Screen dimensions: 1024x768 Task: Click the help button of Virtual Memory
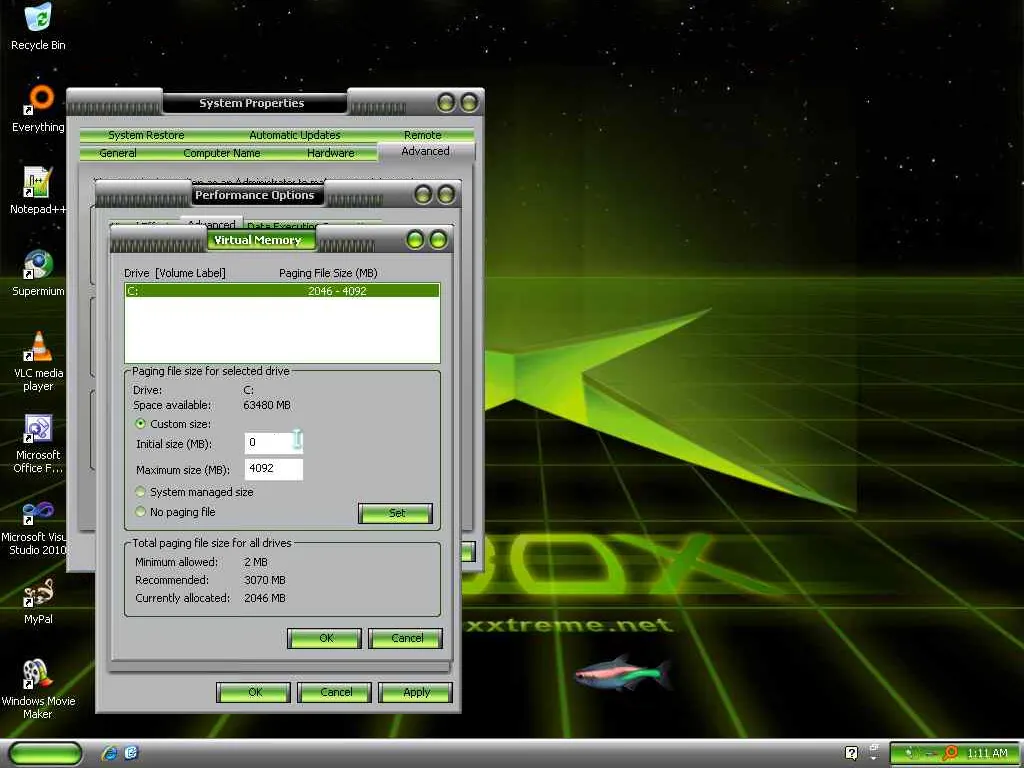415,240
